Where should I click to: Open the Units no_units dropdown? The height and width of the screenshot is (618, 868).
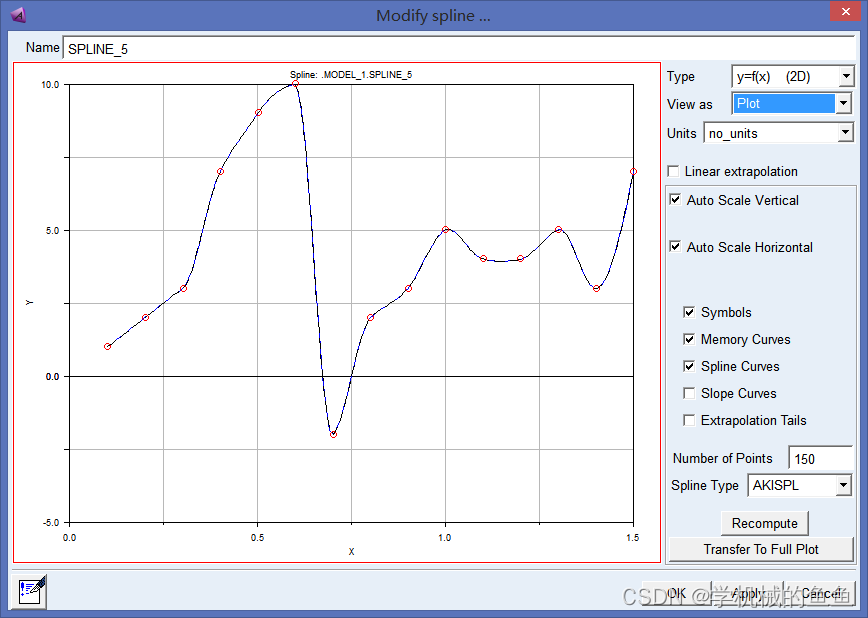(x=845, y=133)
